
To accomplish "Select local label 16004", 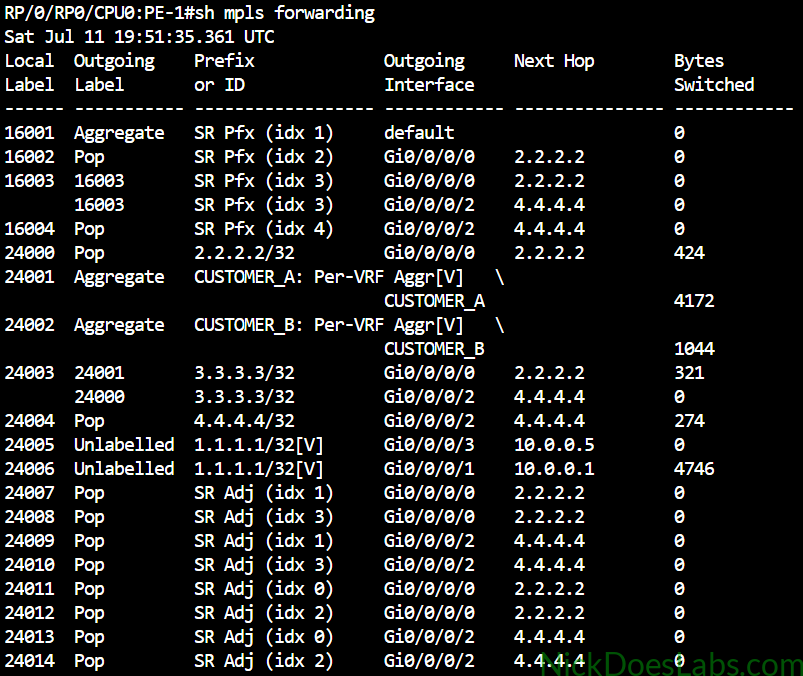I will click(29, 228).
